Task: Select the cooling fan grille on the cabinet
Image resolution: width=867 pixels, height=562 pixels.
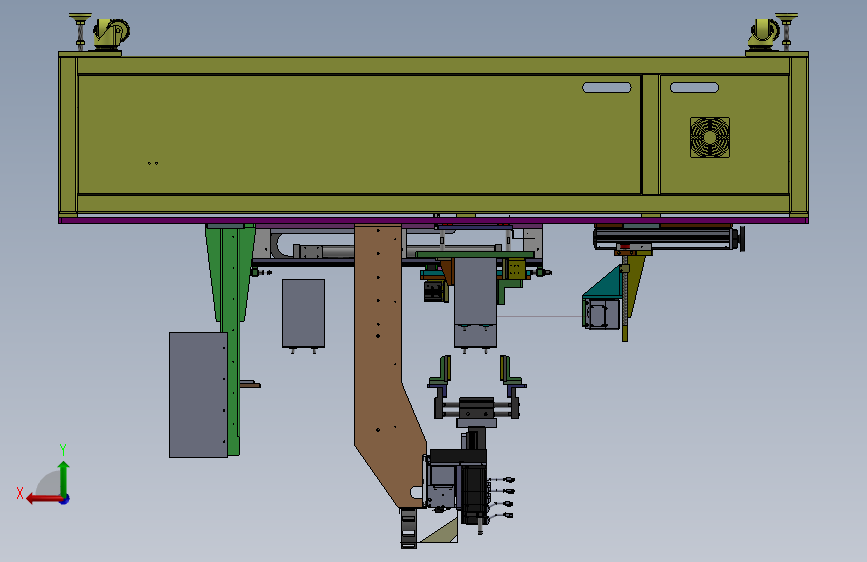Action: (x=710, y=137)
